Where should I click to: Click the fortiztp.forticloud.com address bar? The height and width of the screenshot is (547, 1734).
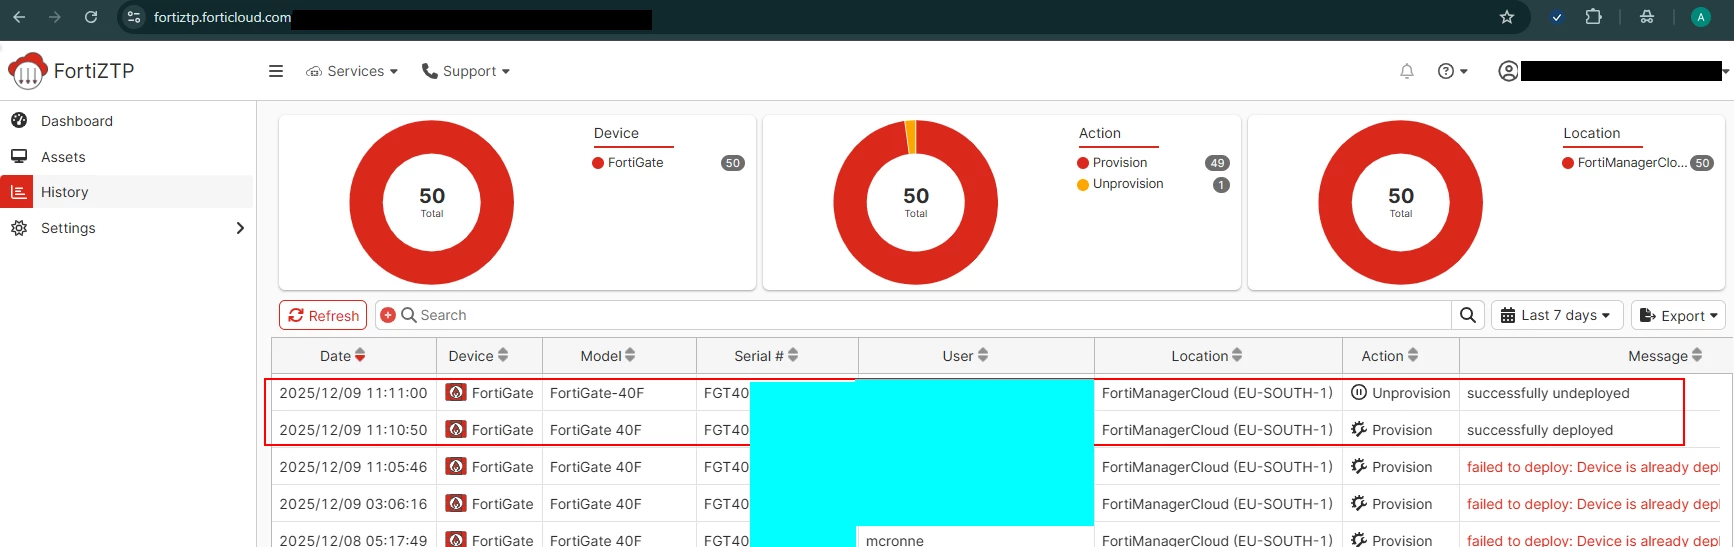[x=222, y=17]
